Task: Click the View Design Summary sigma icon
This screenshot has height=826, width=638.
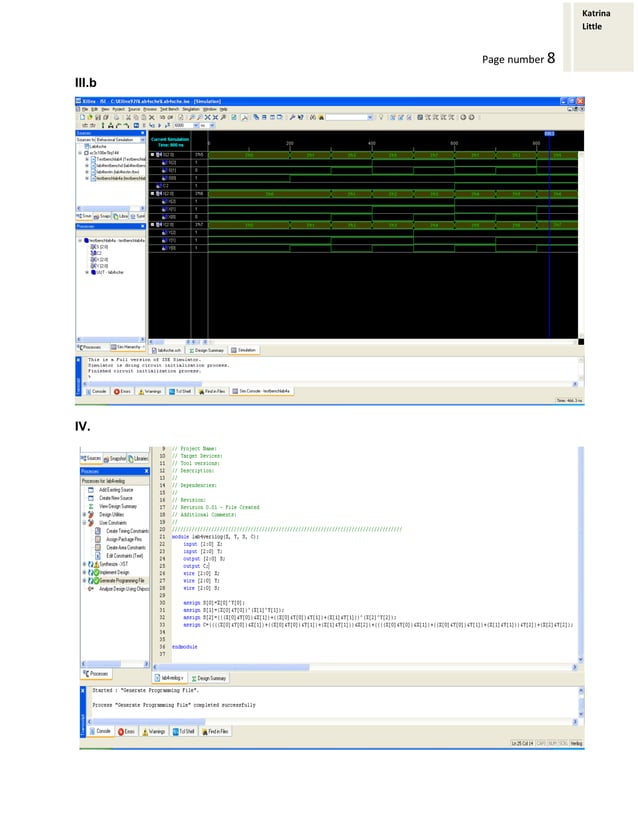Action: (91, 506)
